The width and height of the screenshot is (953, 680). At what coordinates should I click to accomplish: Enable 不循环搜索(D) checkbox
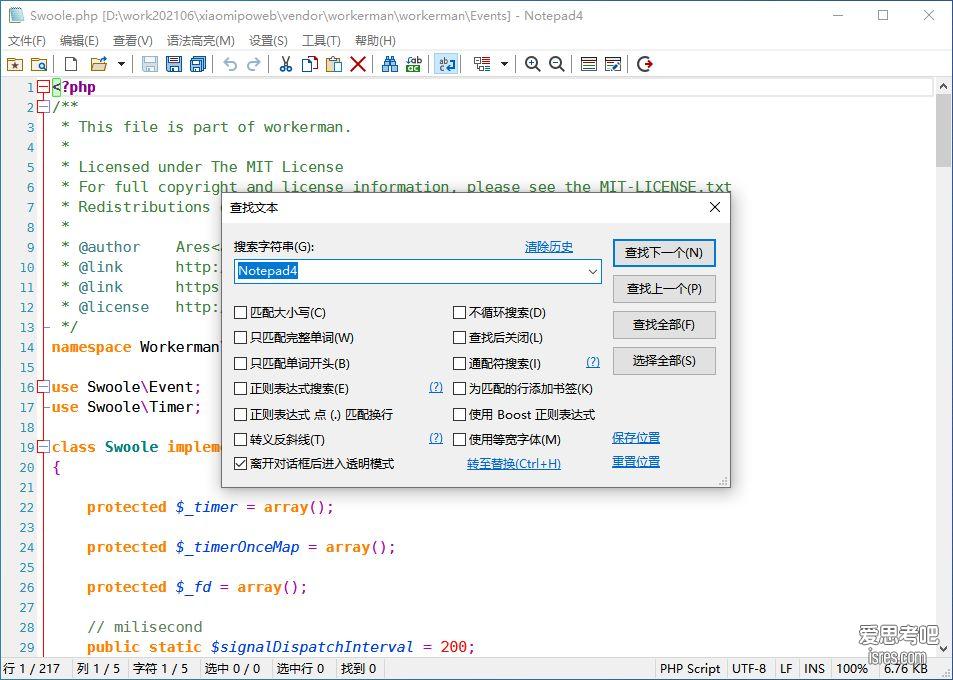click(459, 312)
